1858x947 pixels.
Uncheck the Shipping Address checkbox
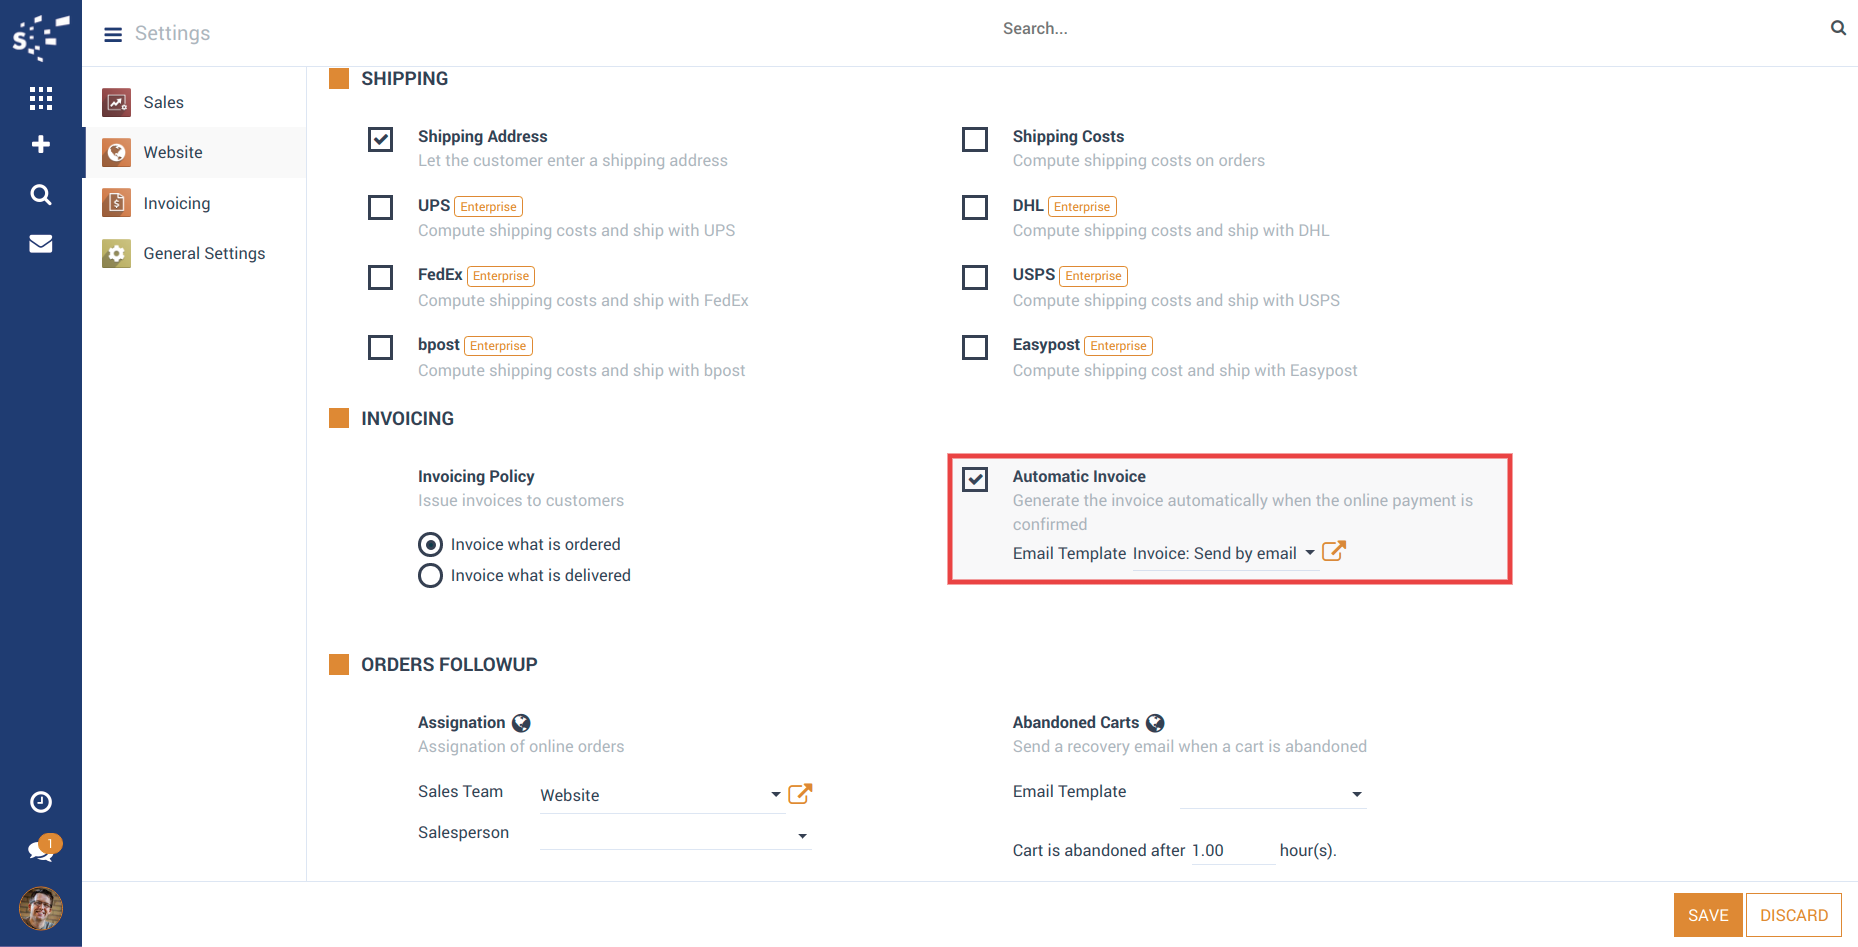coord(381,139)
